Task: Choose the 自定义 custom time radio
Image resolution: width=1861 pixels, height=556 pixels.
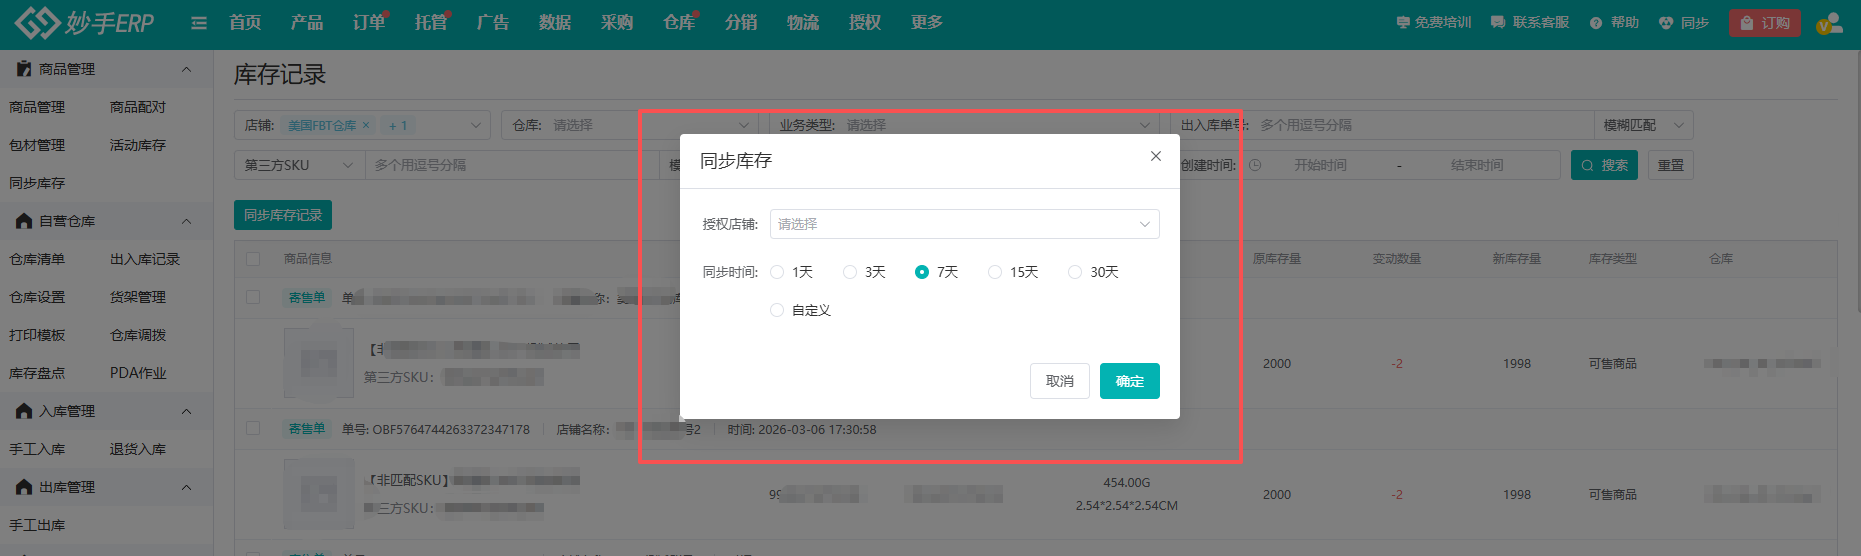Action: pos(777,310)
